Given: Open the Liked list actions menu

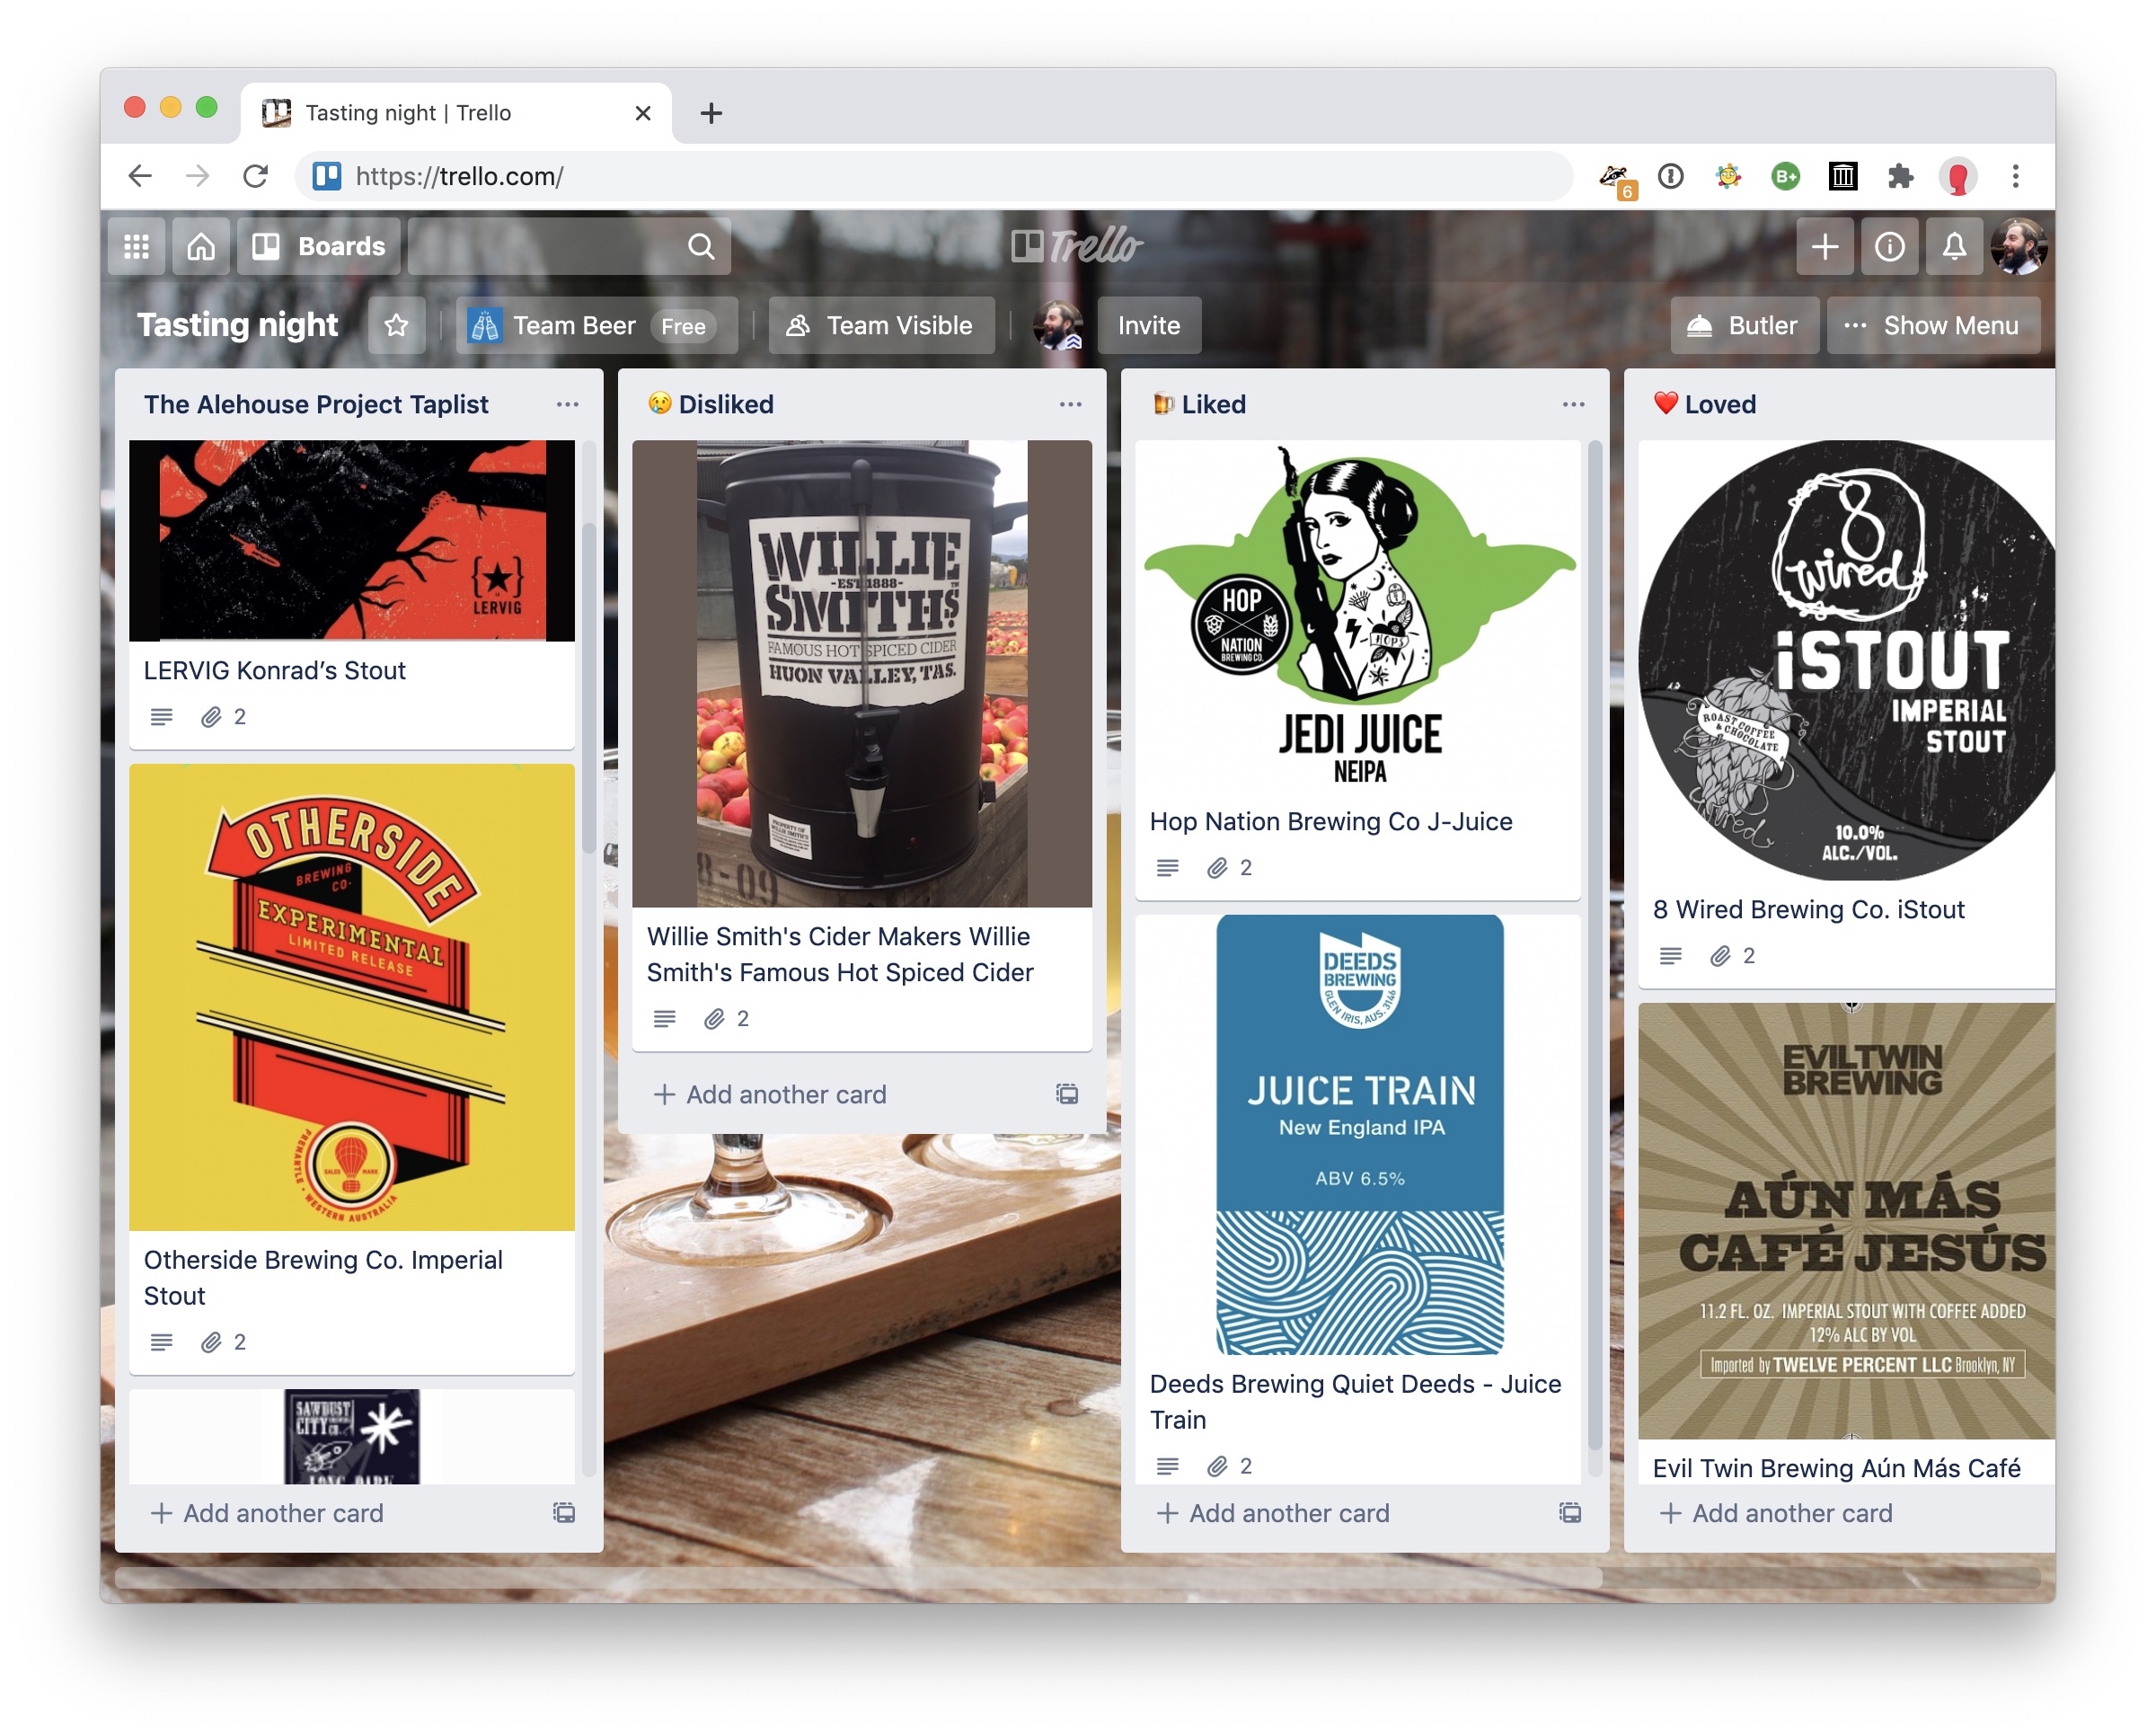Looking at the screenshot, I should [x=1573, y=404].
